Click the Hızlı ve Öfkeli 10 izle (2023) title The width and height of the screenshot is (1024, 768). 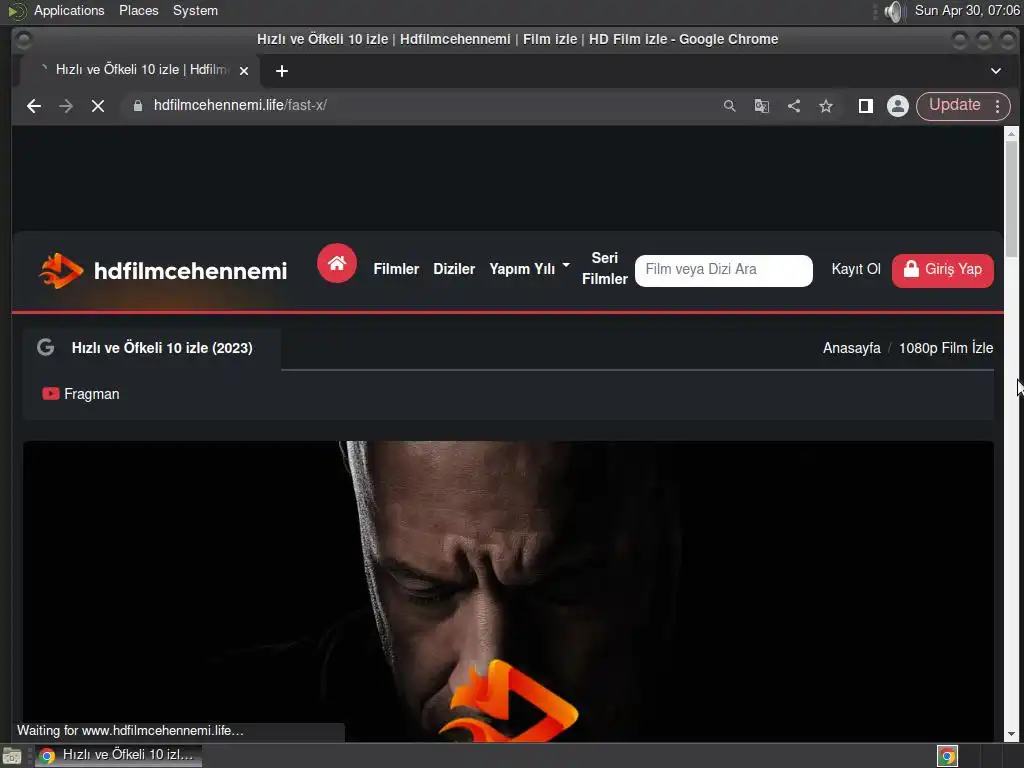pyautogui.click(x=162, y=348)
